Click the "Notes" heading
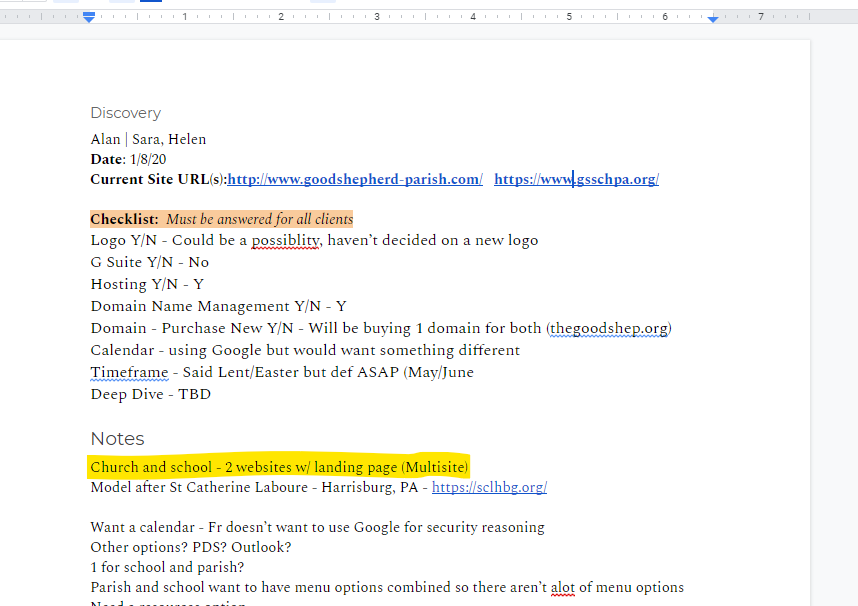 [117, 439]
